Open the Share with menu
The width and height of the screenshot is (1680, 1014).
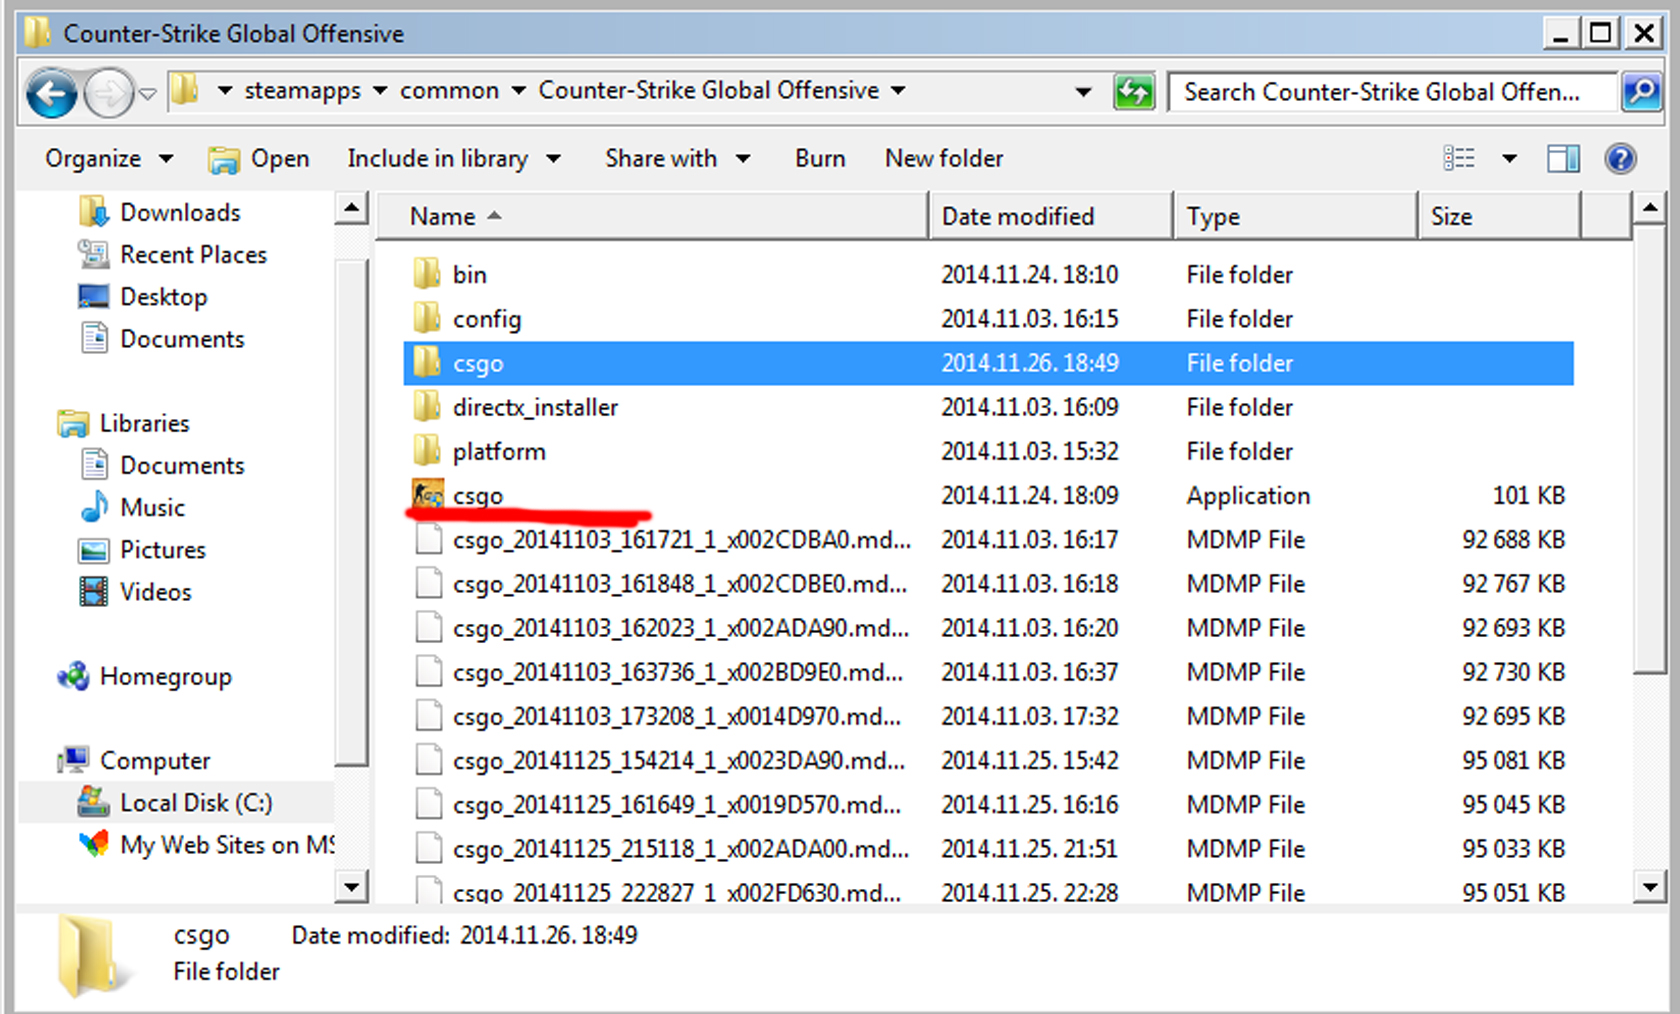tap(677, 159)
